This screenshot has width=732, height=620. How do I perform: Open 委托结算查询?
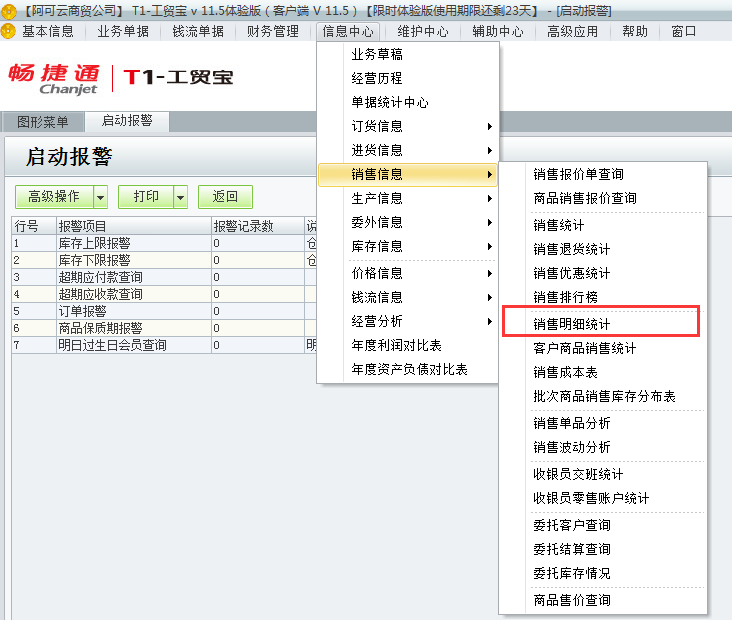pyautogui.click(x=603, y=549)
